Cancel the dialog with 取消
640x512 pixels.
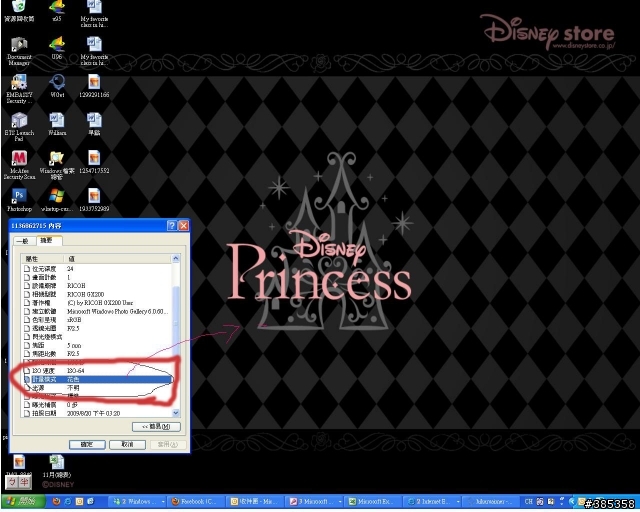click(x=127, y=444)
